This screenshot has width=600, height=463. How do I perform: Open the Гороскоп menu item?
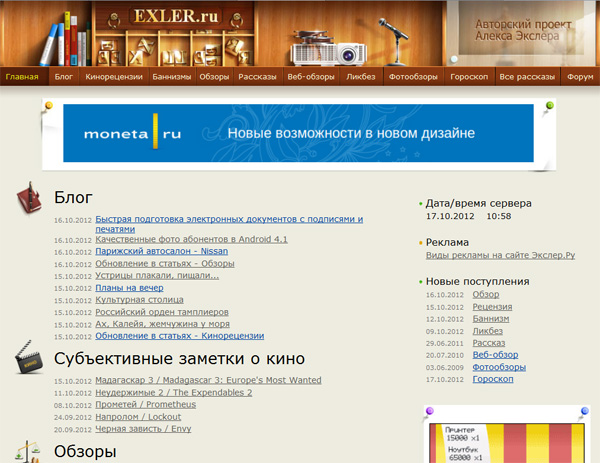(468, 76)
